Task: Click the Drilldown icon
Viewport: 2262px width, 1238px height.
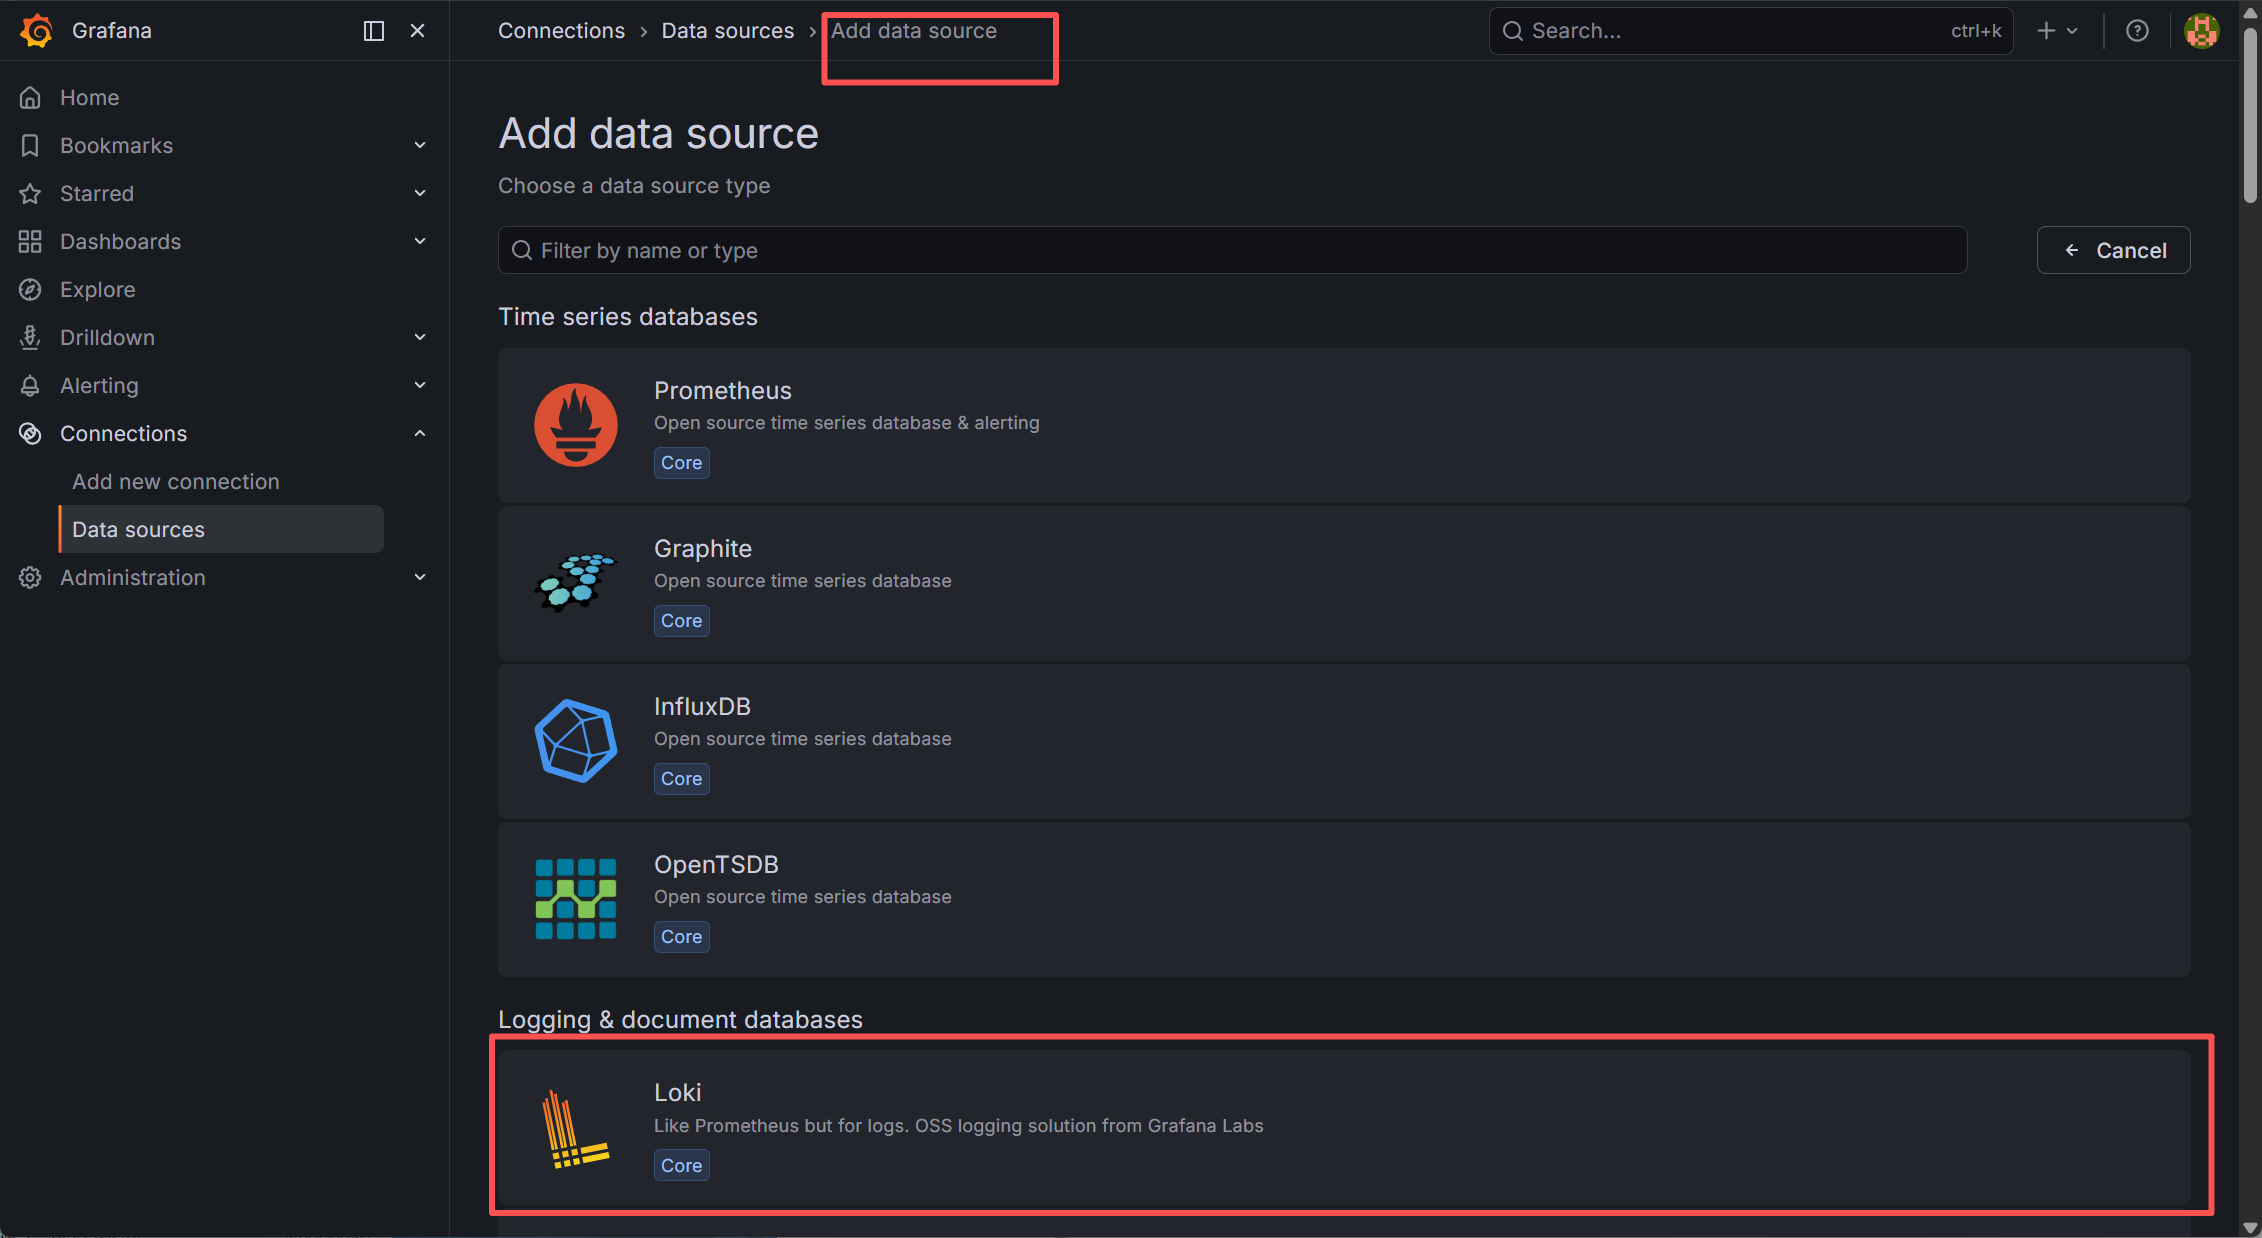Action: click(30, 337)
